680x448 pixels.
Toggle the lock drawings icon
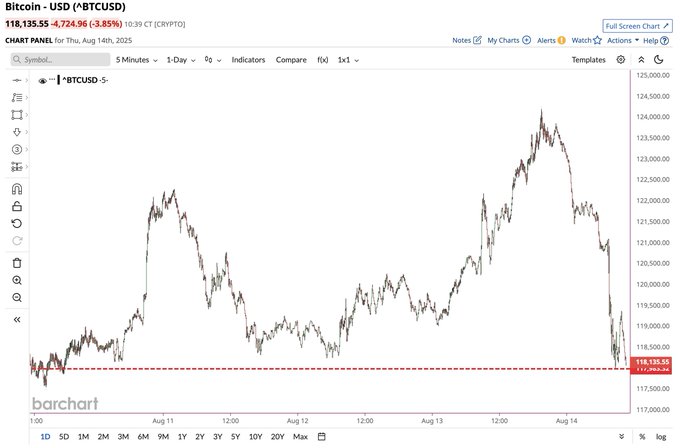point(17,206)
